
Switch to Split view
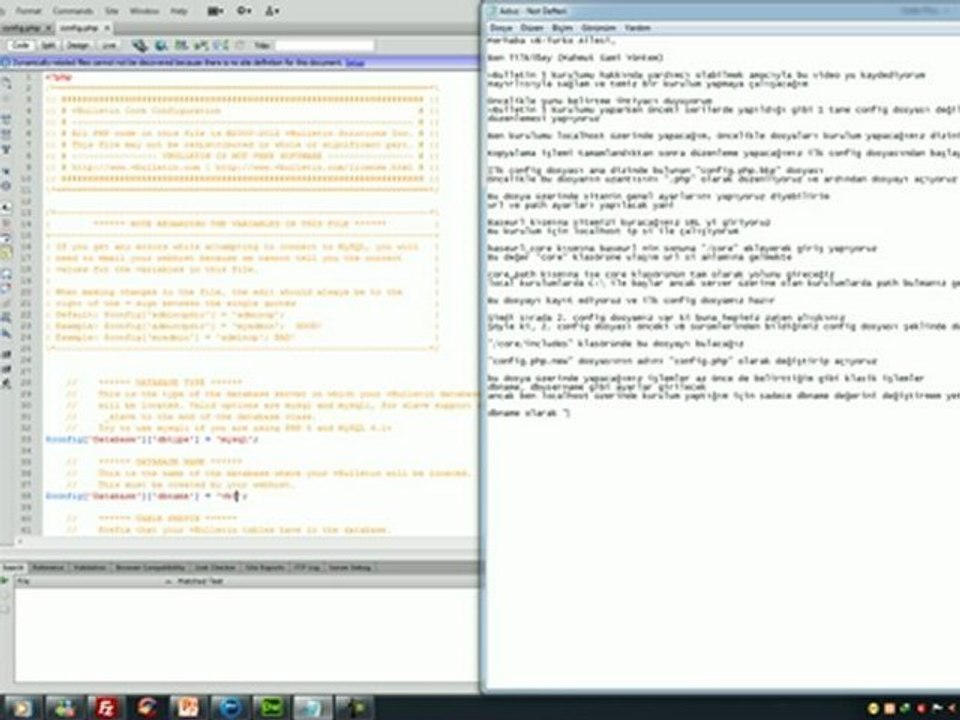click(x=48, y=45)
